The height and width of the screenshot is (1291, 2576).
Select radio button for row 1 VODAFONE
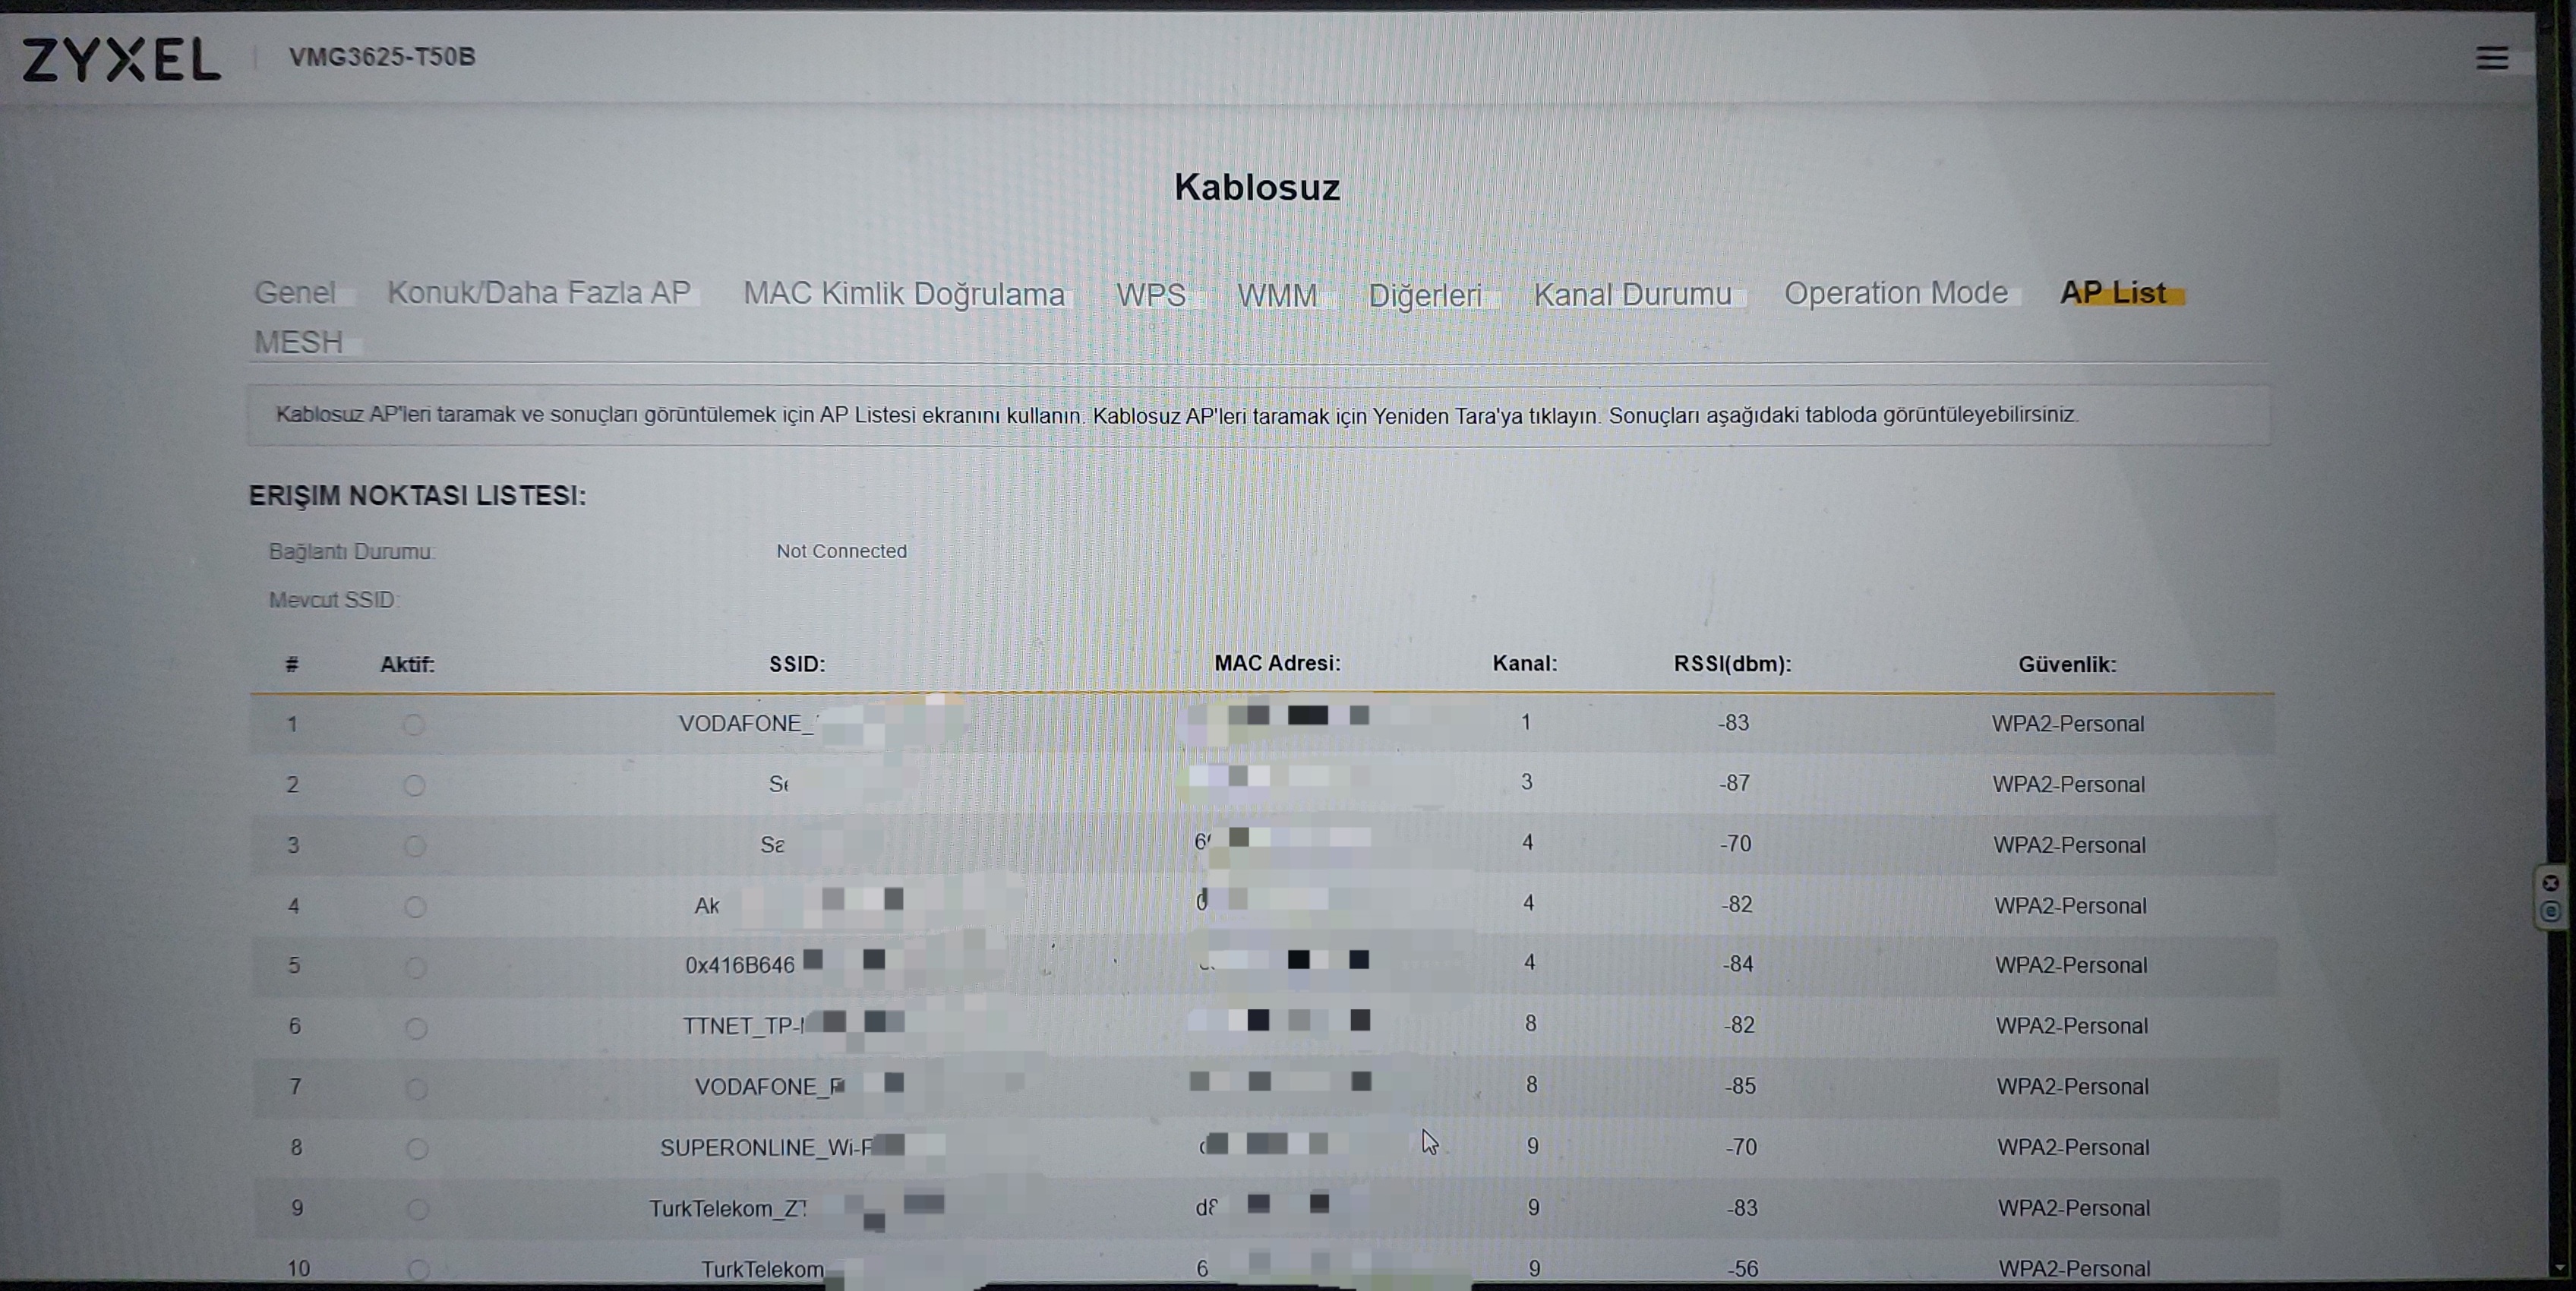click(414, 725)
